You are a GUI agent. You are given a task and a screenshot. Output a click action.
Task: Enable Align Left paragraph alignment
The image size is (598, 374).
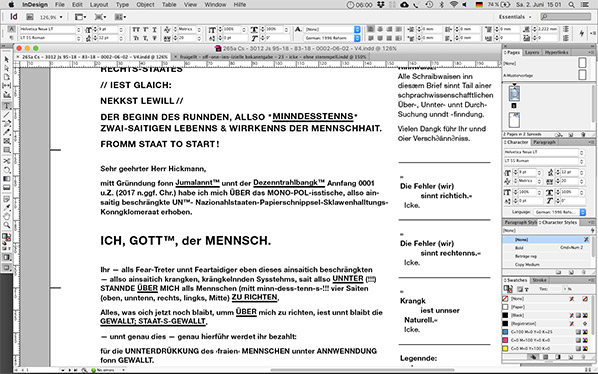coord(371,29)
